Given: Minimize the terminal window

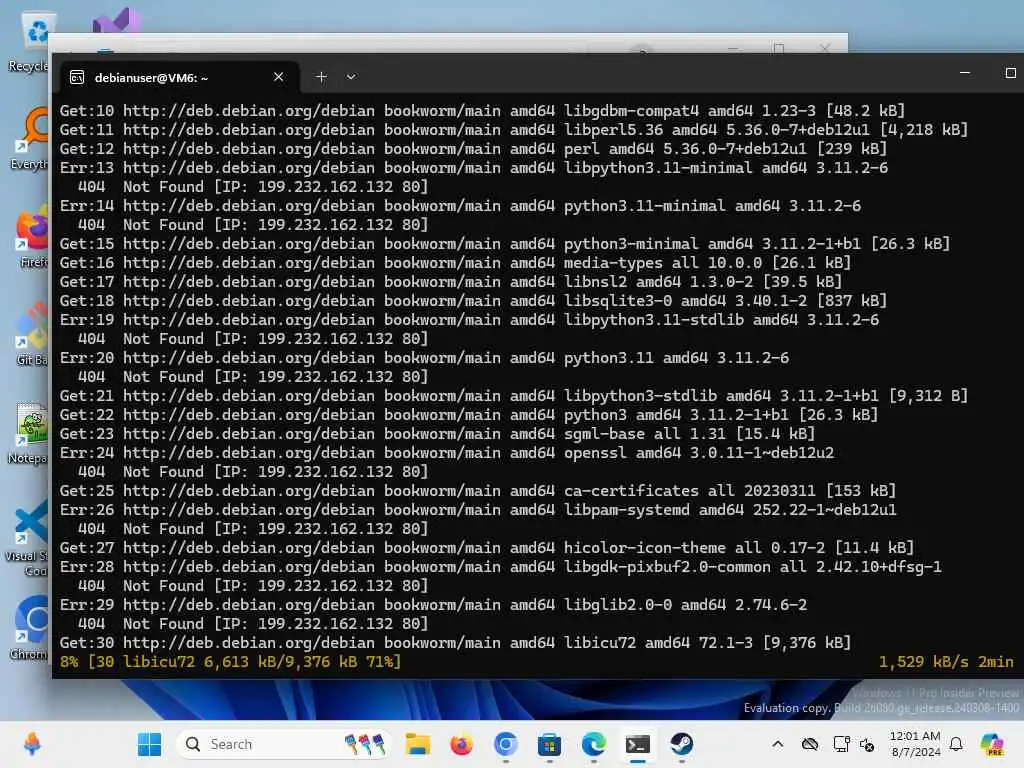Looking at the screenshot, I should point(965,73).
